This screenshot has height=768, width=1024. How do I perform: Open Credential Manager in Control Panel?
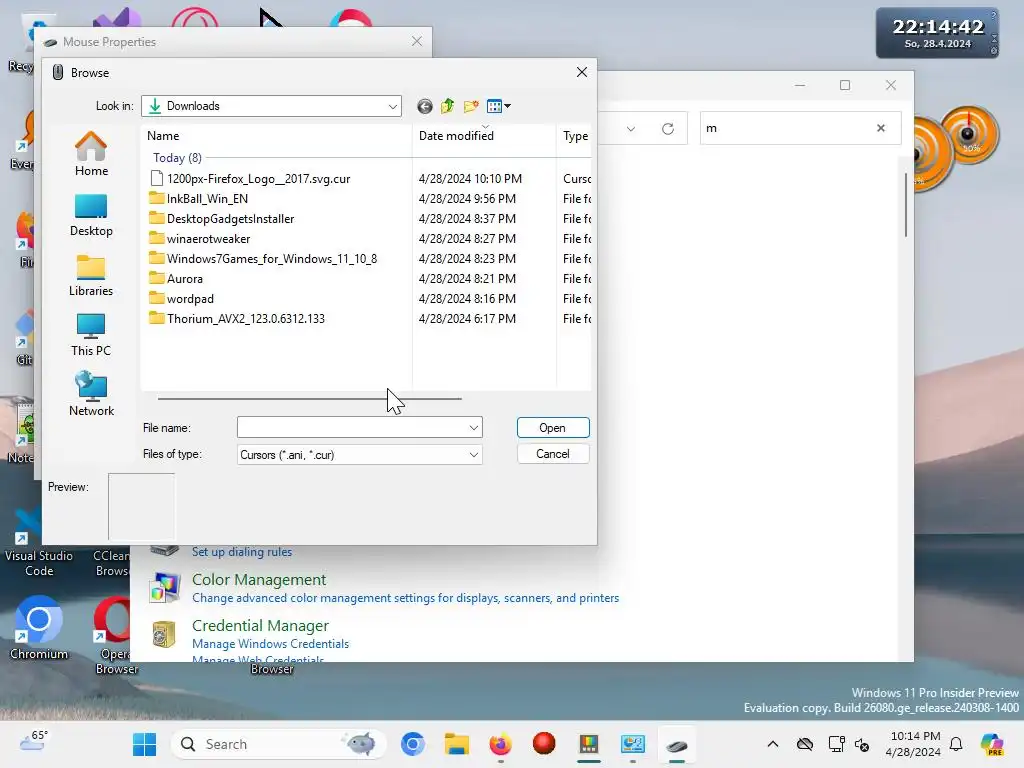point(260,626)
